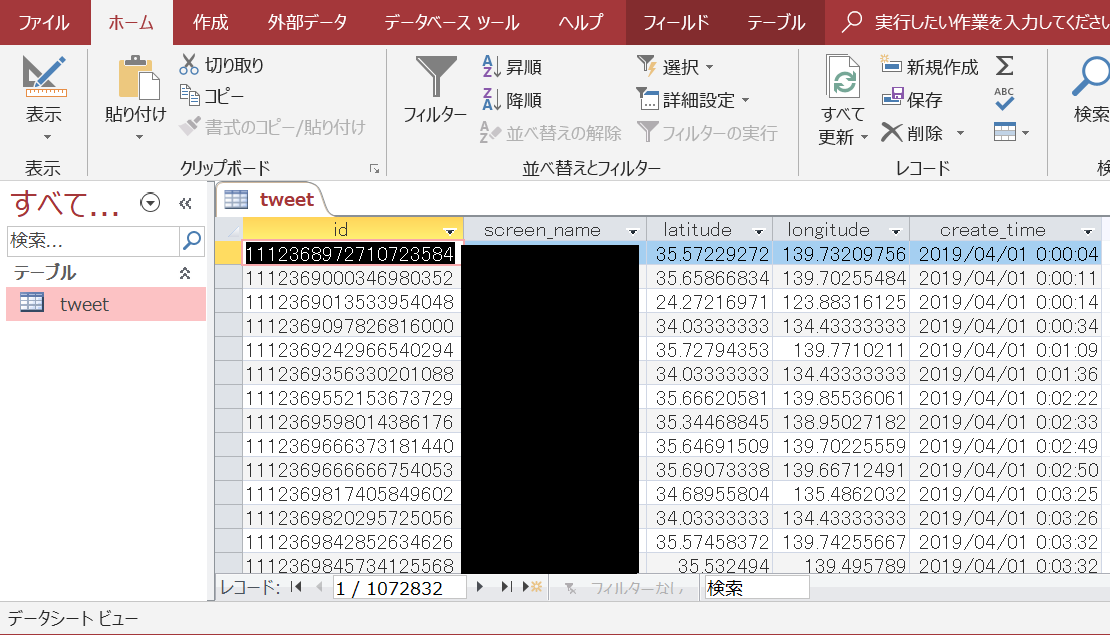Click the record number box 1 / 1072832

click(x=399, y=588)
